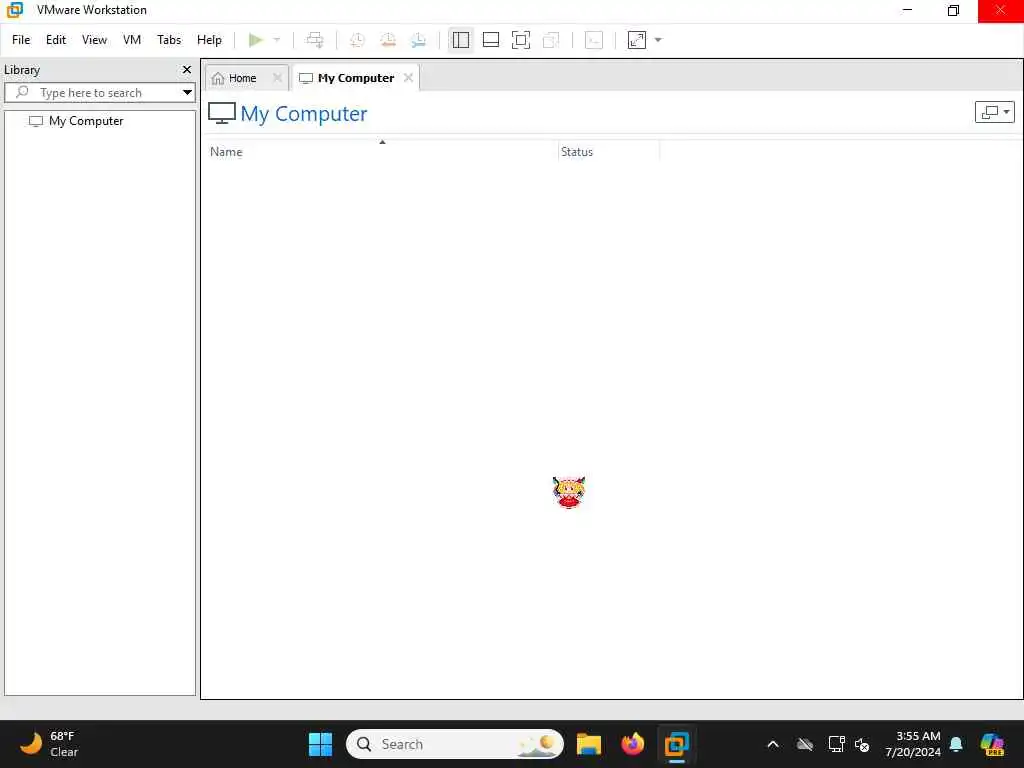Click the network display tray icon

[x=836, y=744]
